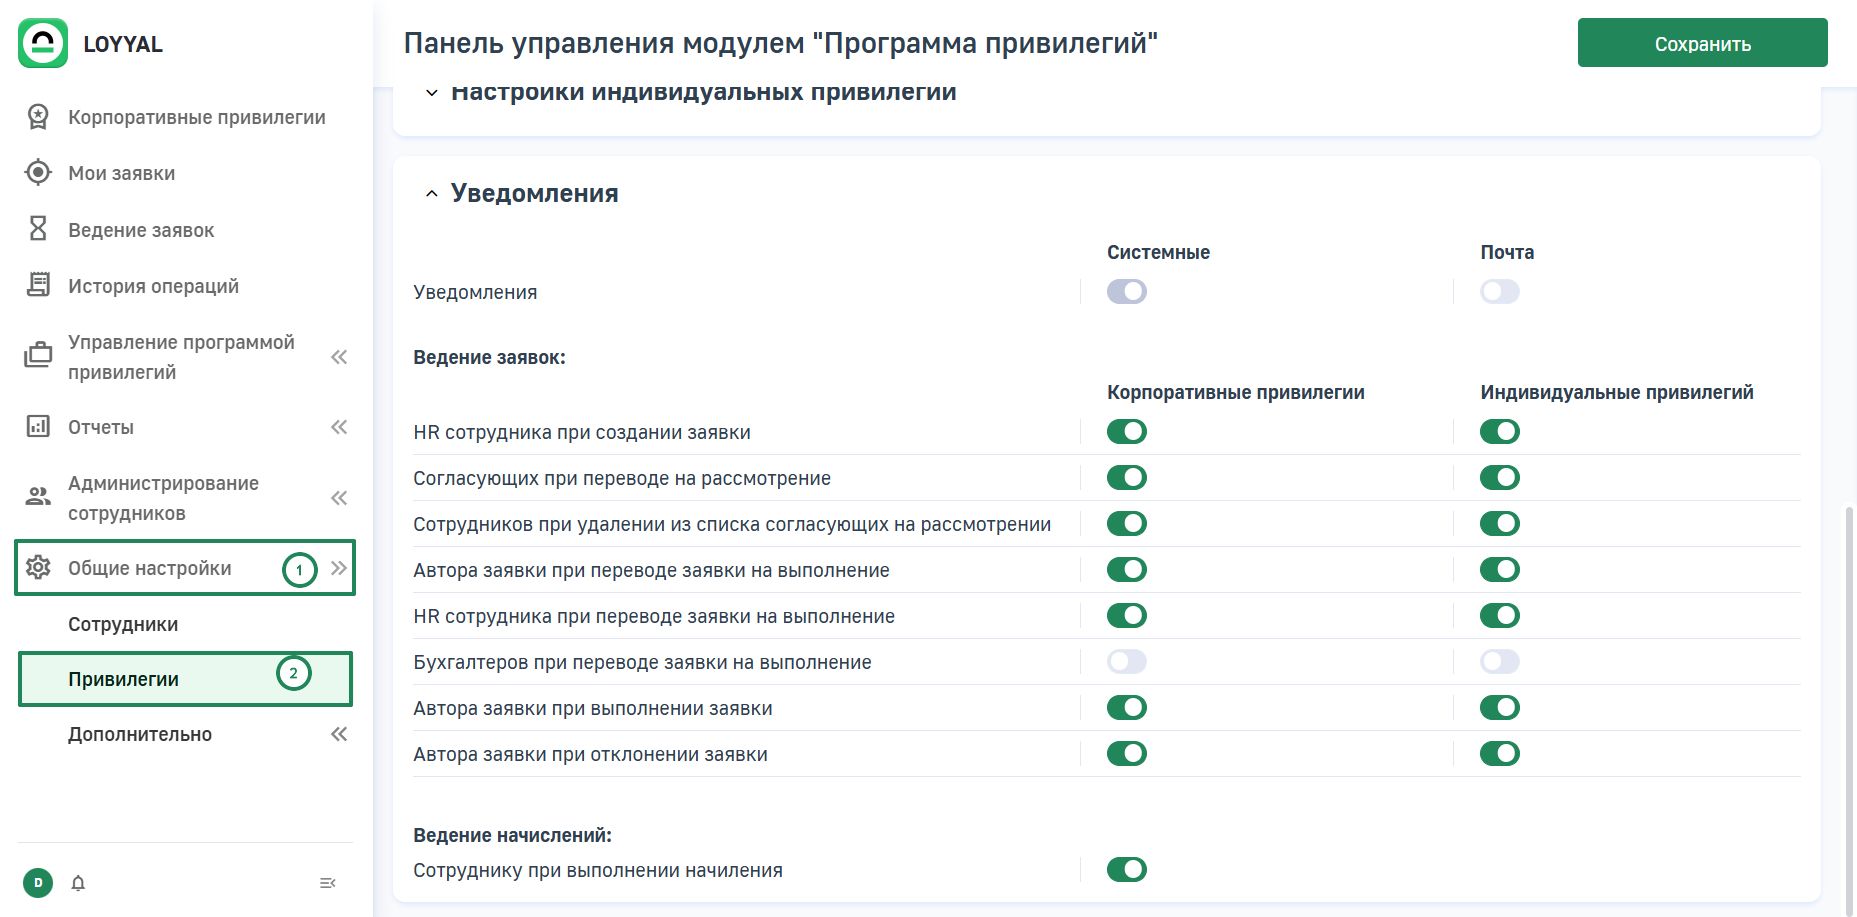Disable individual toggle for Автора заявки при отклонении
This screenshot has width=1857, height=917.
[x=1499, y=754]
